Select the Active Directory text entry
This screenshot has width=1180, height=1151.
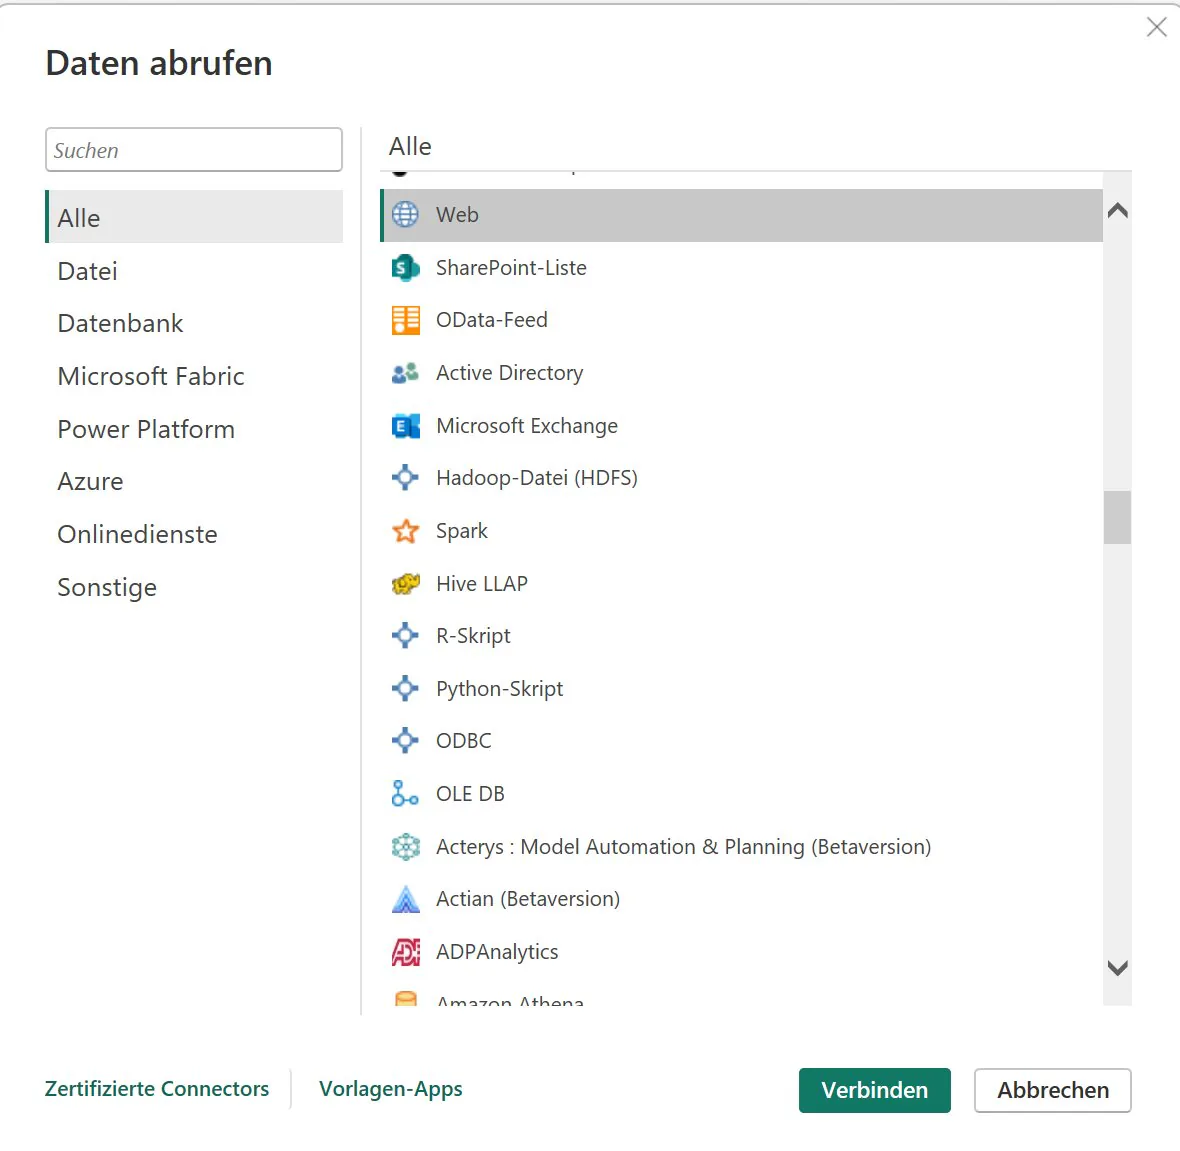[x=509, y=373]
